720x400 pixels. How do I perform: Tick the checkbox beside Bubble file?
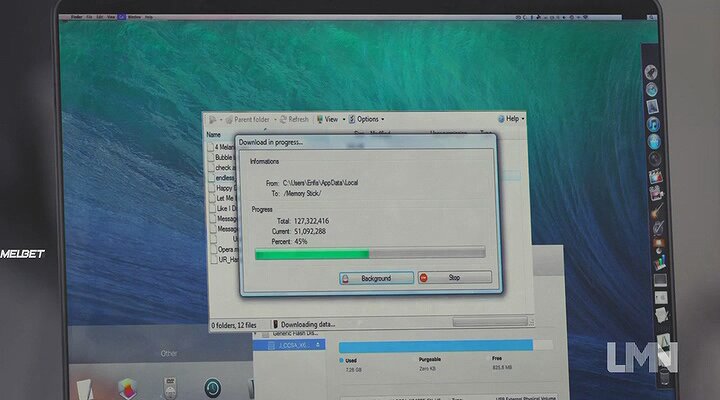(x=211, y=156)
